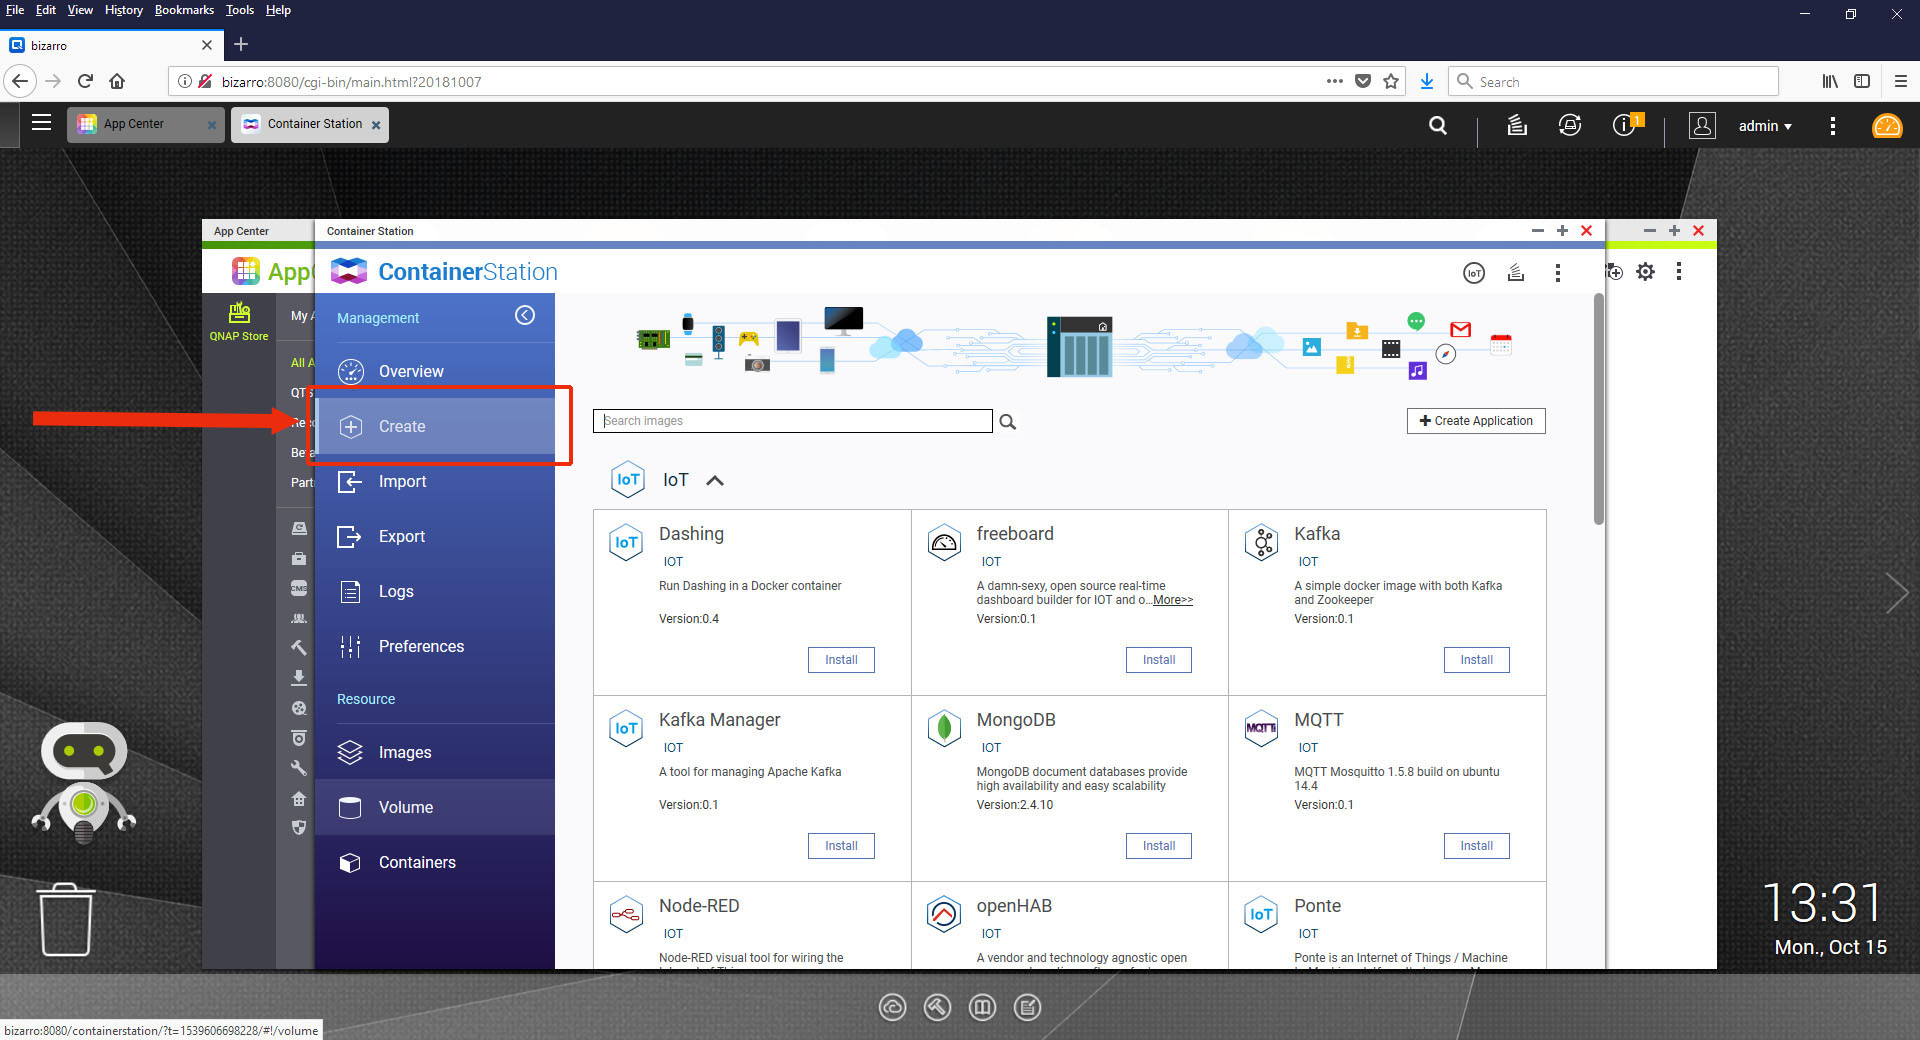Switch to the App Center tab

(145, 124)
